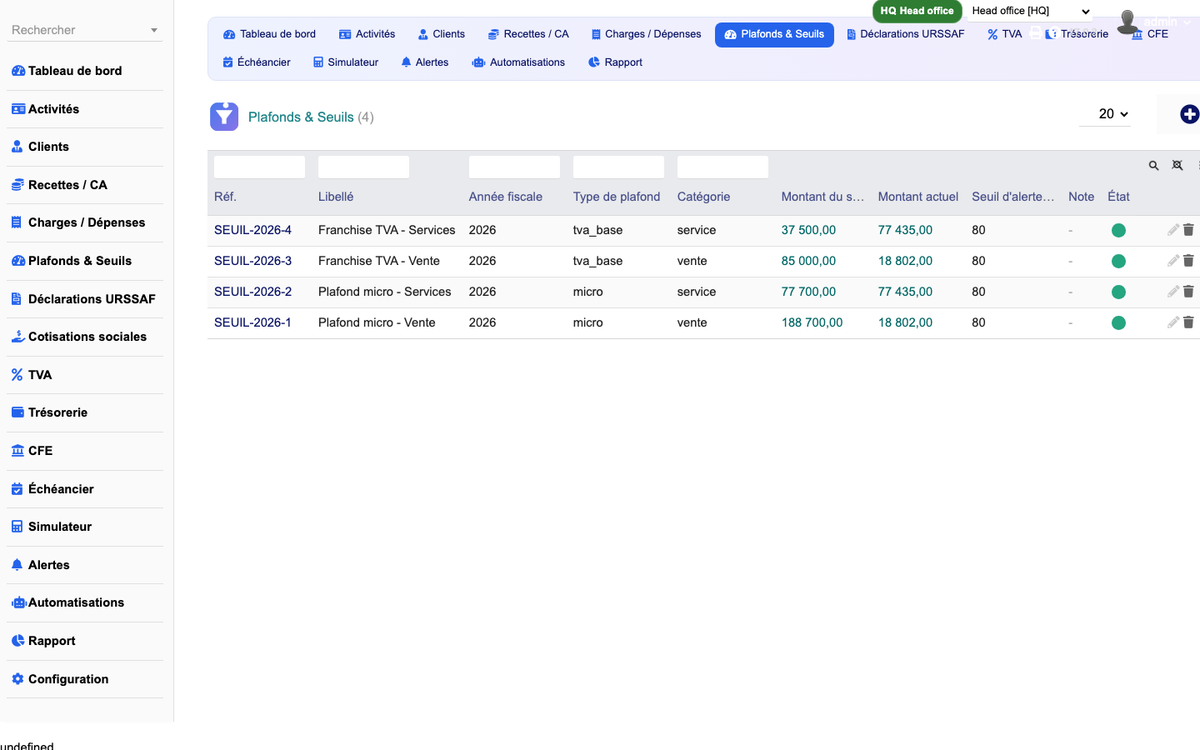Open Automatisations top tab
This screenshot has width=1200, height=750.
pyautogui.click(x=518, y=62)
